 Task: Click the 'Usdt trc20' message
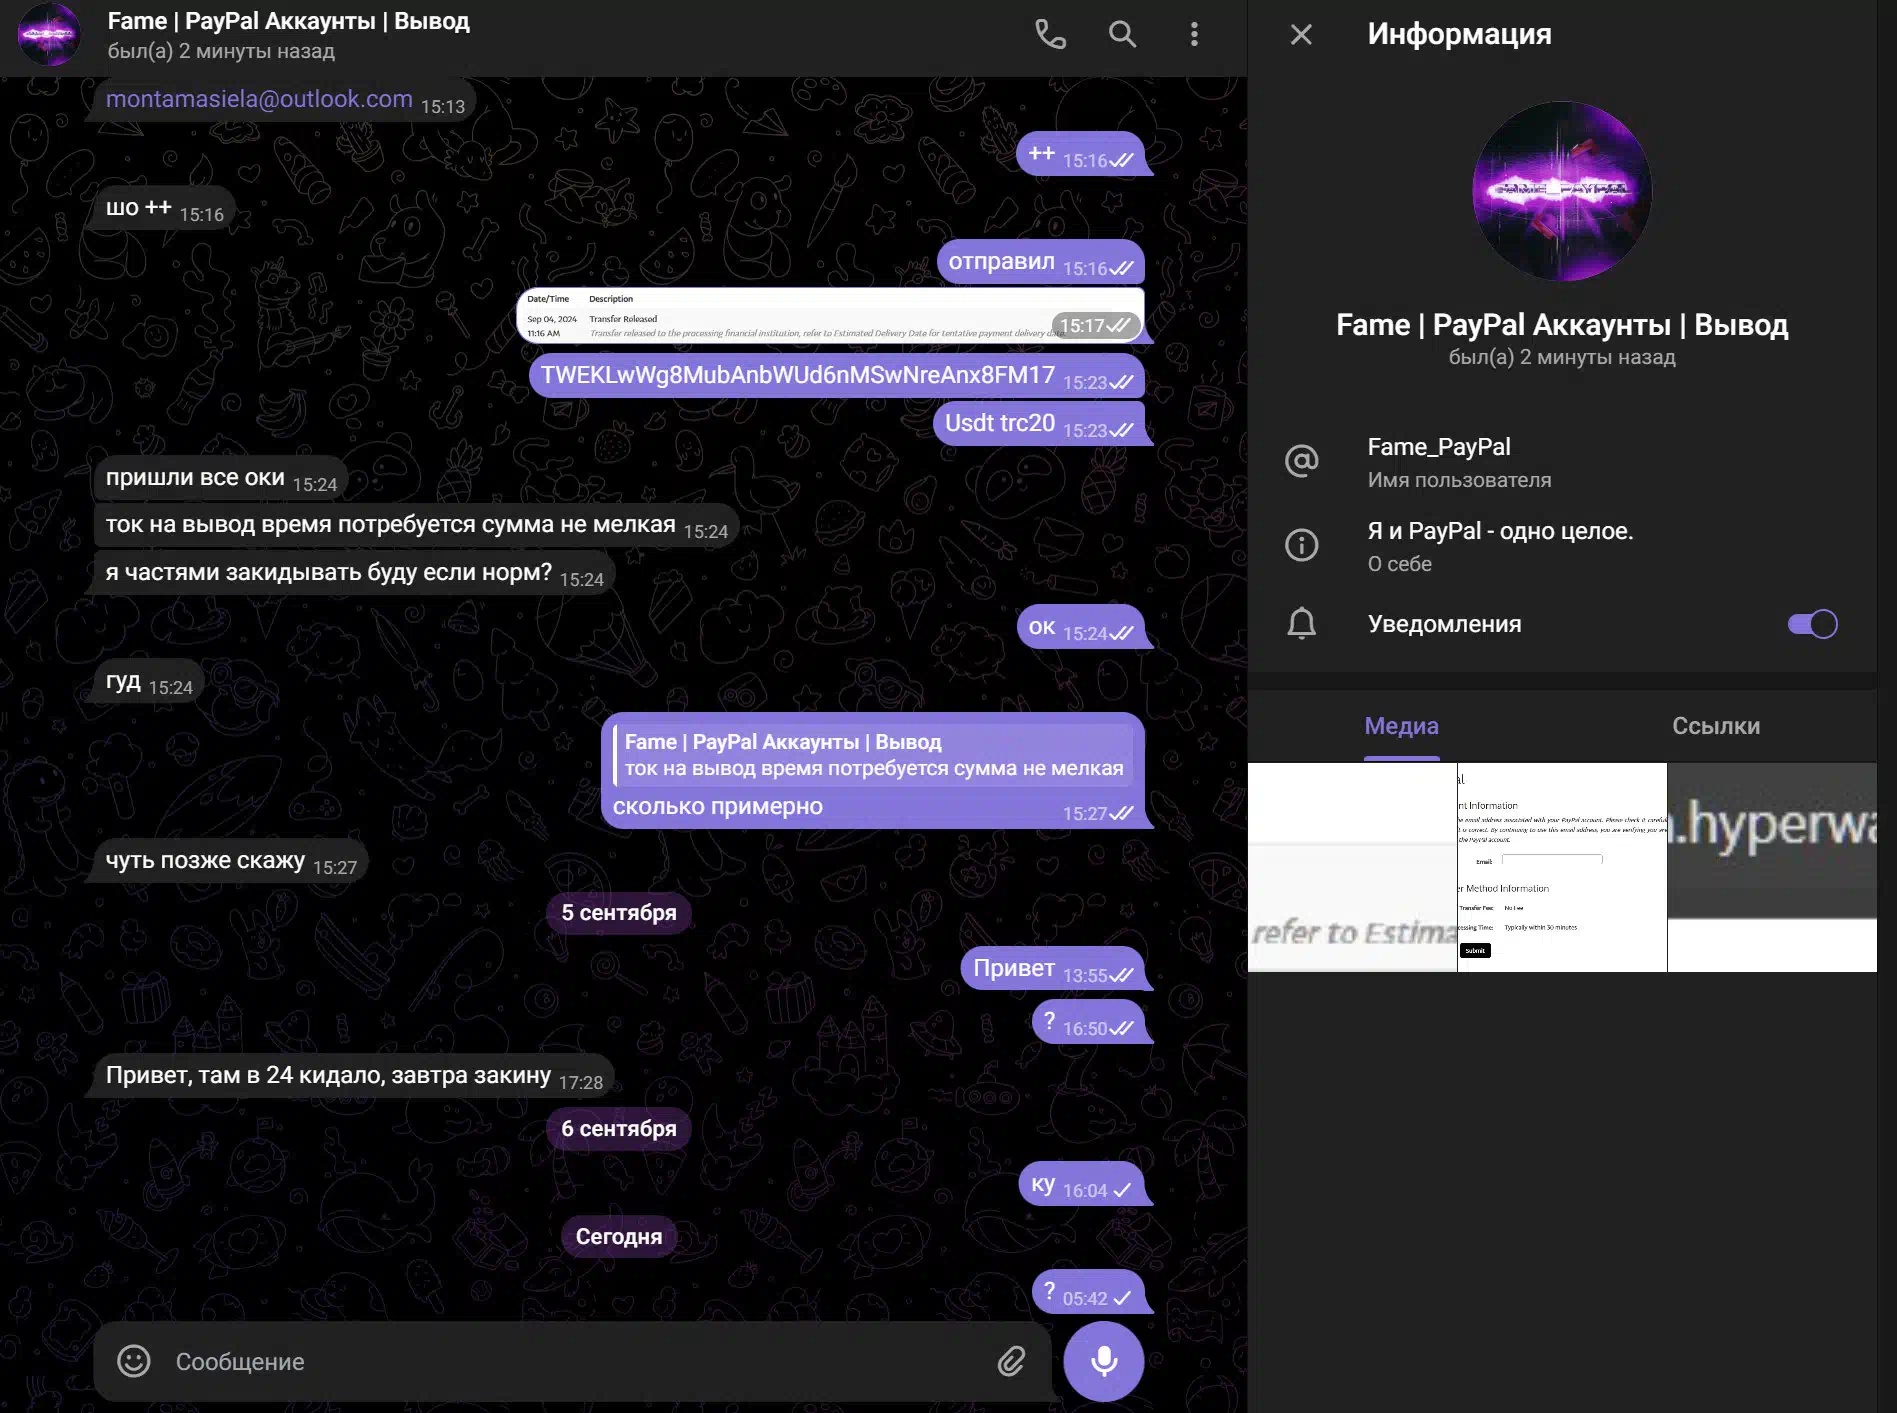1038,424
